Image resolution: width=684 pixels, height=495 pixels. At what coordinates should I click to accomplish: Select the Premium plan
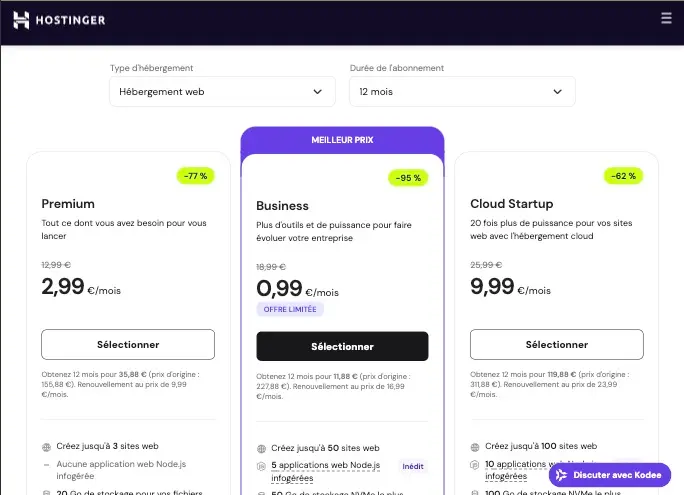coord(128,345)
